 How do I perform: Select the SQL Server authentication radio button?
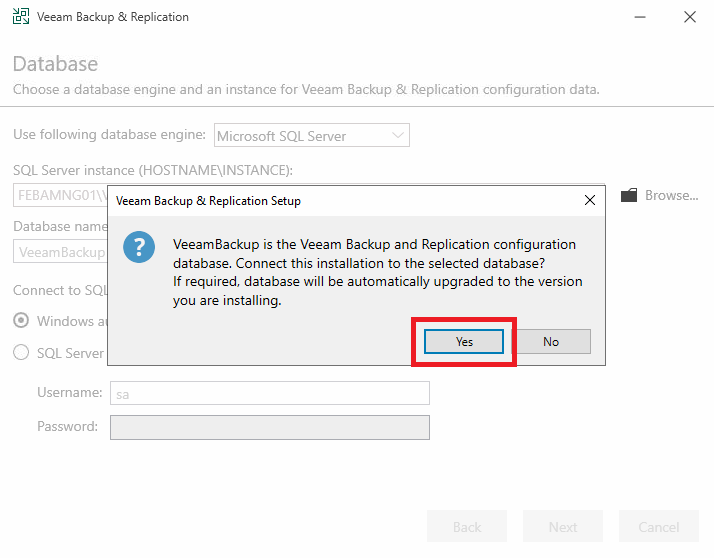point(21,353)
